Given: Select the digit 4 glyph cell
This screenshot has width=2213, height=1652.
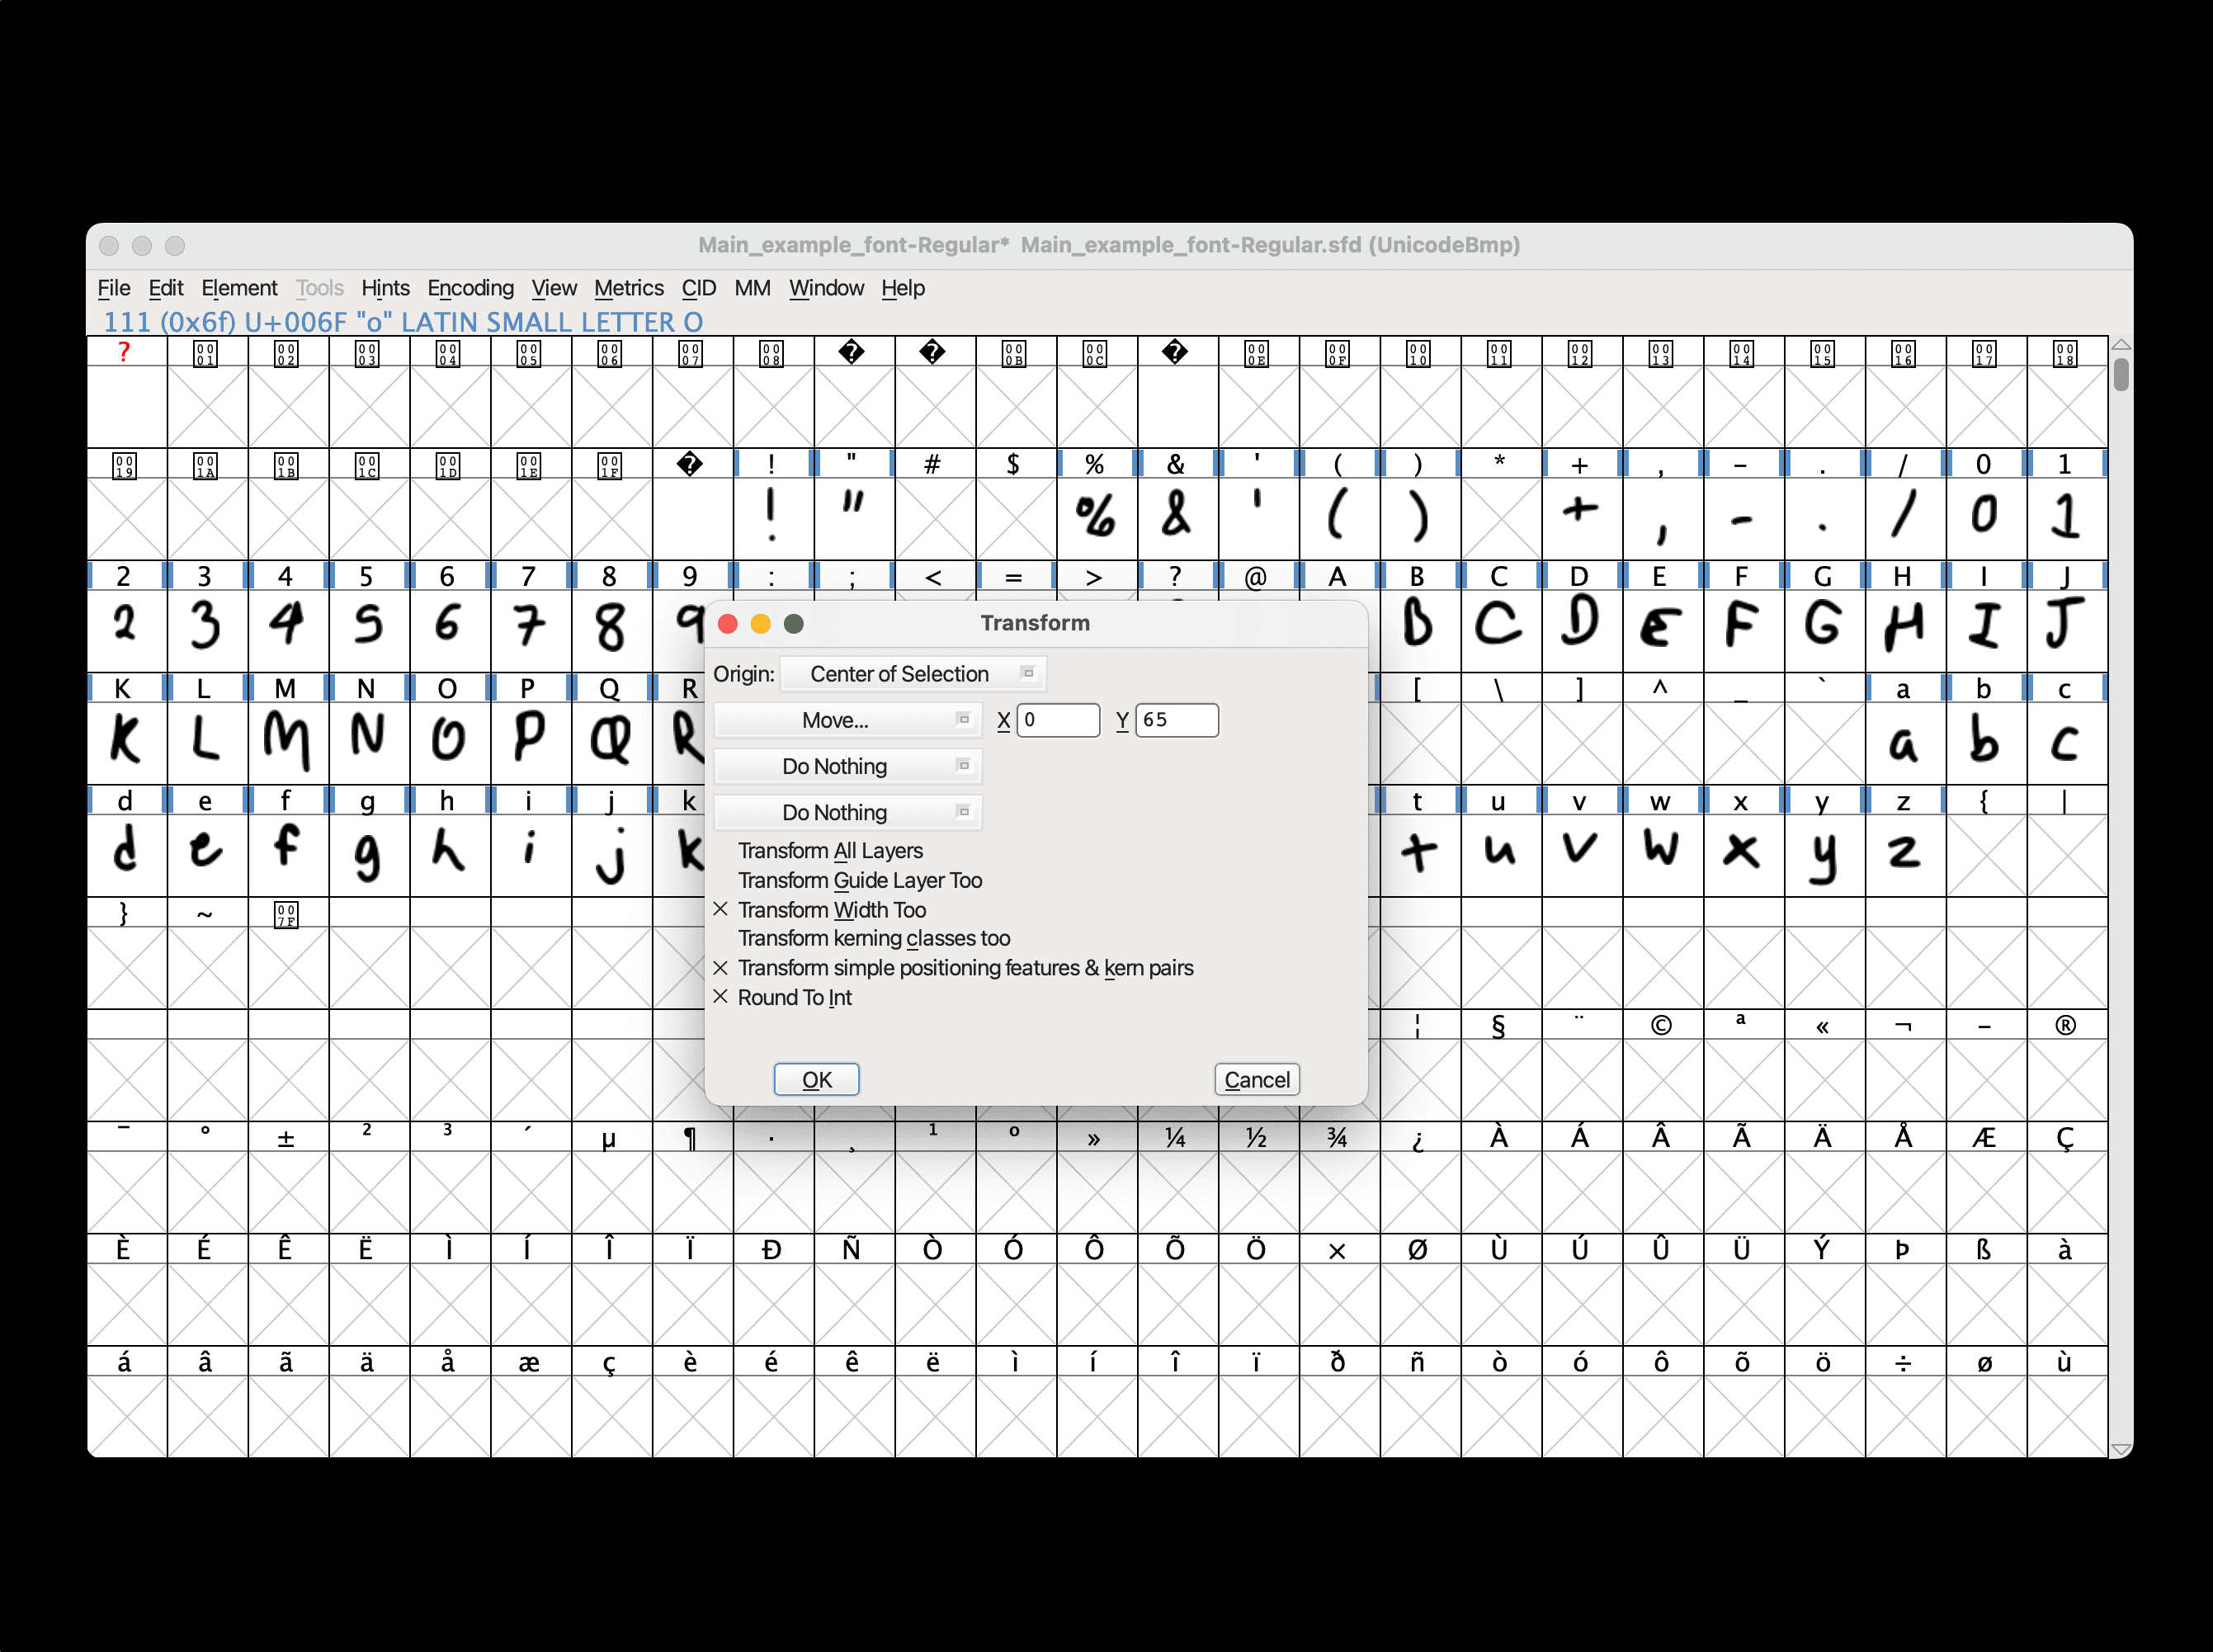Looking at the screenshot, I should coord(288,630).
